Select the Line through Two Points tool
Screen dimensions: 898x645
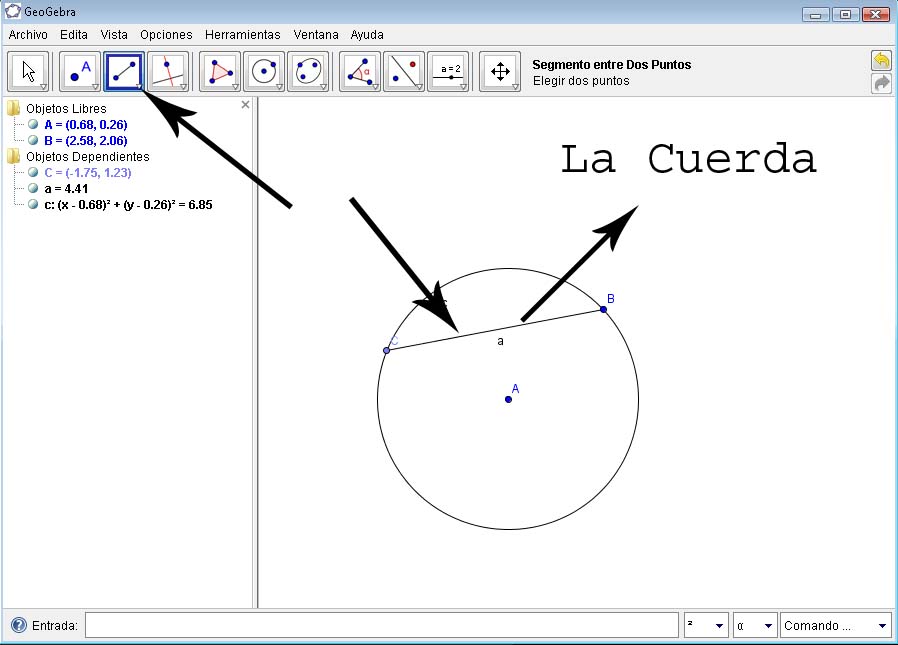point(169,70)
